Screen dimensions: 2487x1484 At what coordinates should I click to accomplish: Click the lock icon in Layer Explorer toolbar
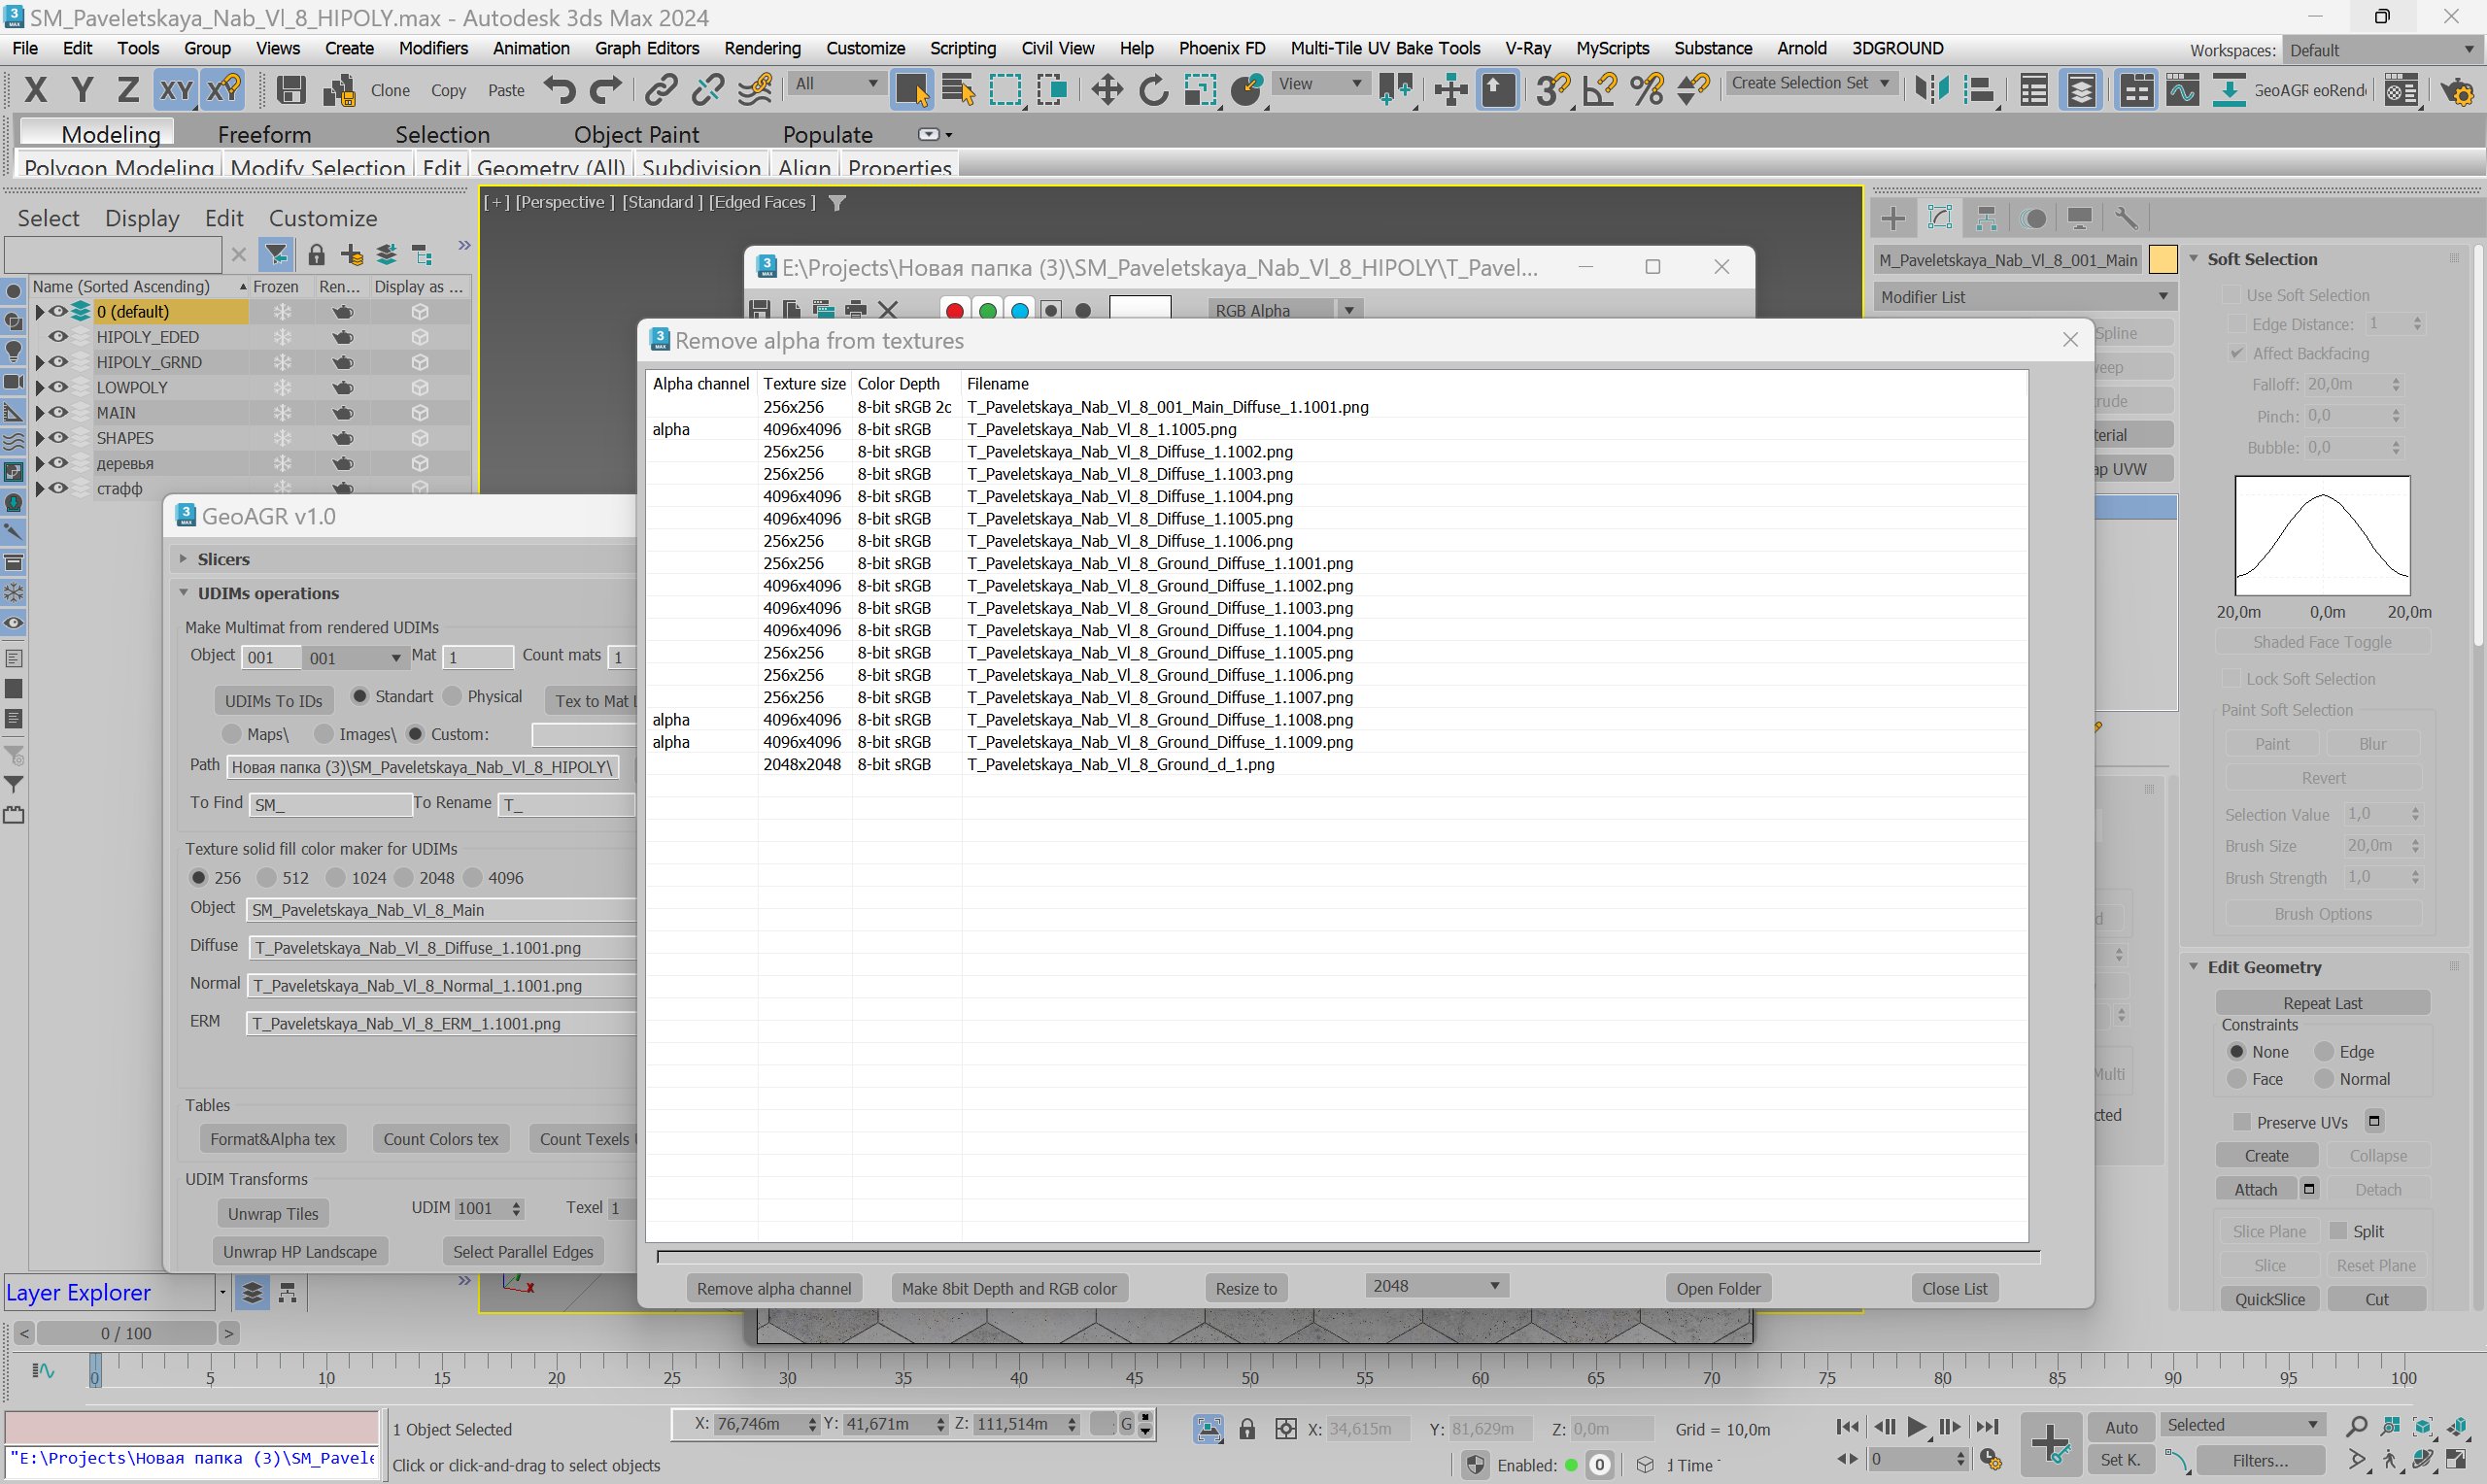click(x=316, y=255)
